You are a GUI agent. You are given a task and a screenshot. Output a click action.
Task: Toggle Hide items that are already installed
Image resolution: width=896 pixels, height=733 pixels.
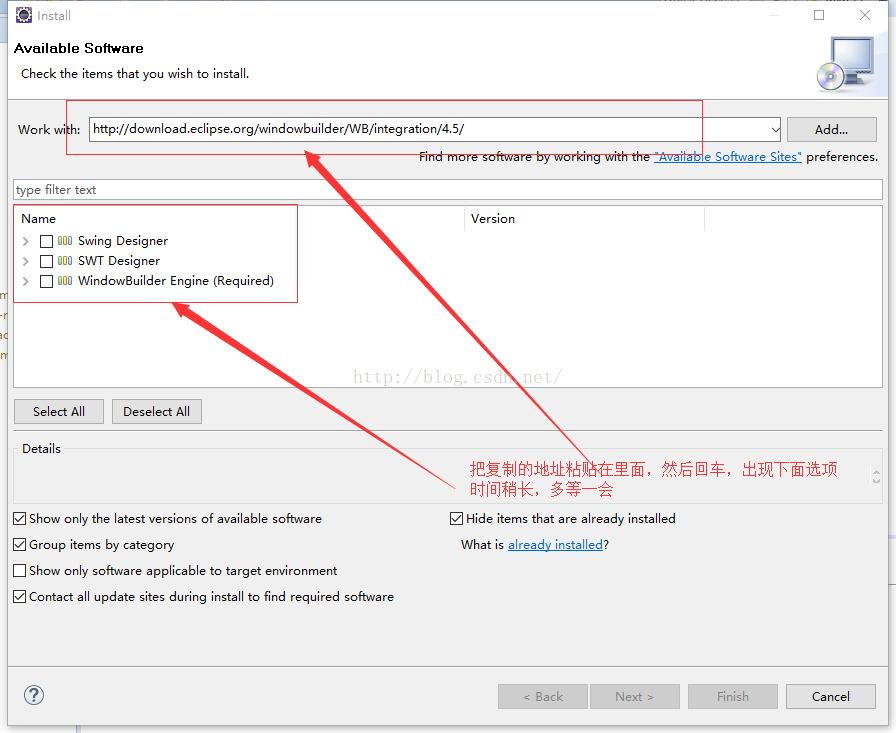click(456, 519)
